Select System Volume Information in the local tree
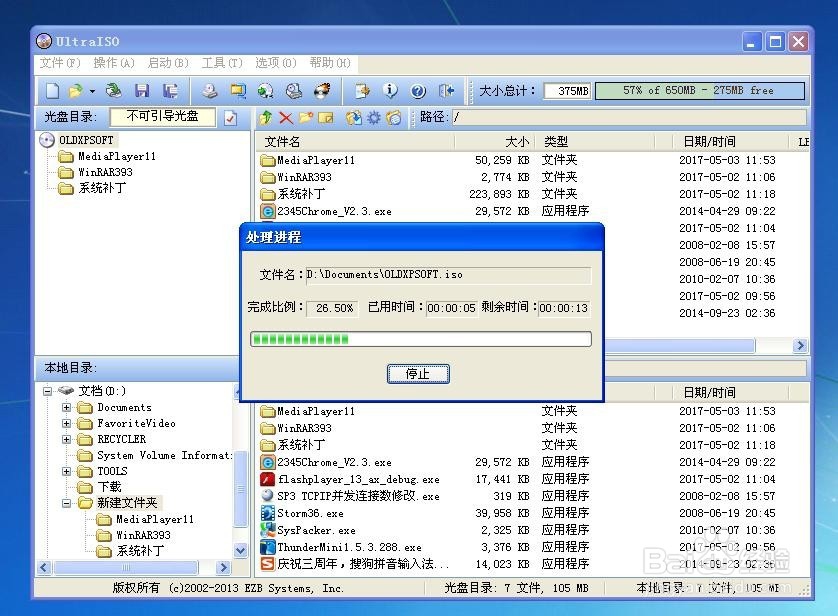This screenshot has height=616, width=838. [x=165, y=455]
